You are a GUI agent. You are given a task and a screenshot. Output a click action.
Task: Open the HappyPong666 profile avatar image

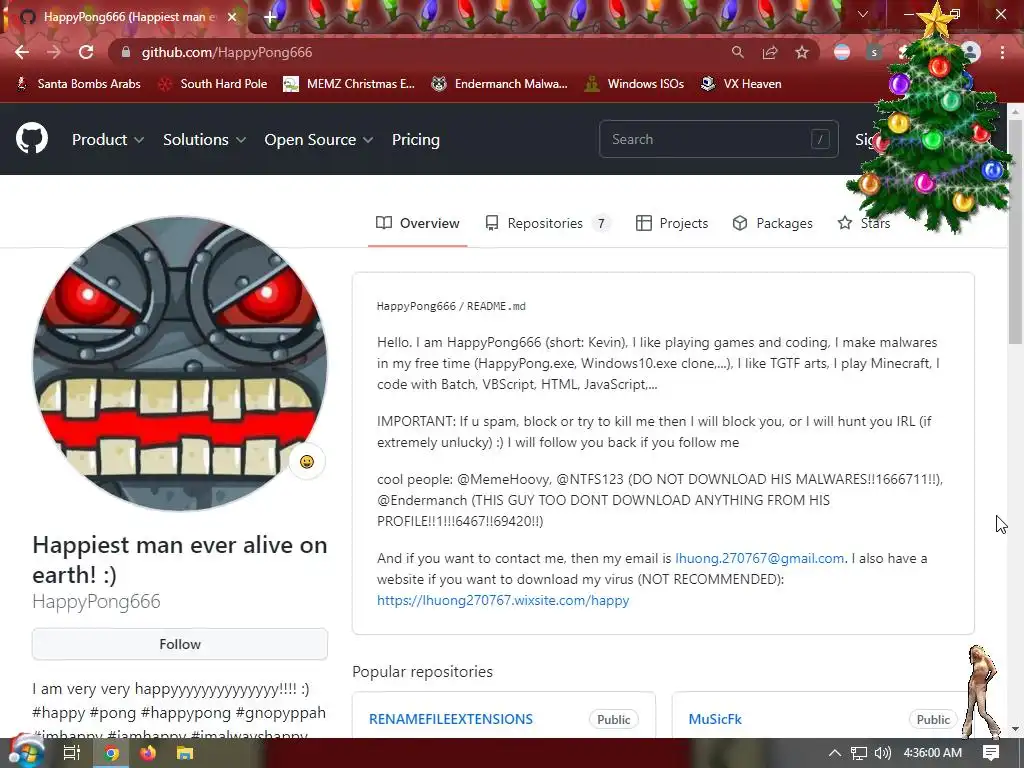(x=180, y=363)
